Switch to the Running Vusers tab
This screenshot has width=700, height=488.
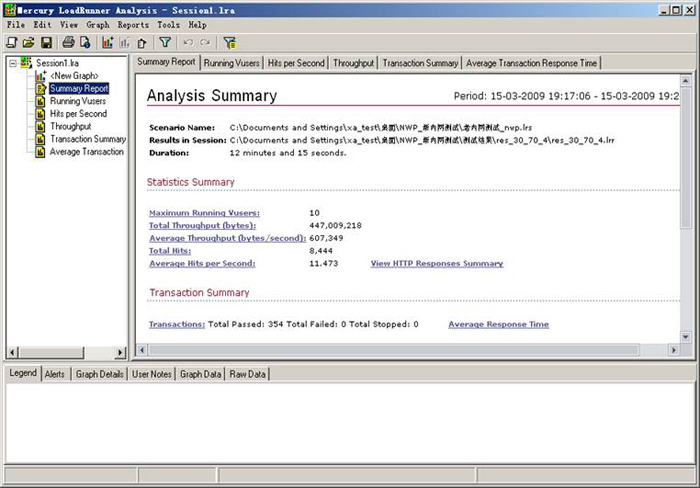pyautogui.click(x=231, y=63)
